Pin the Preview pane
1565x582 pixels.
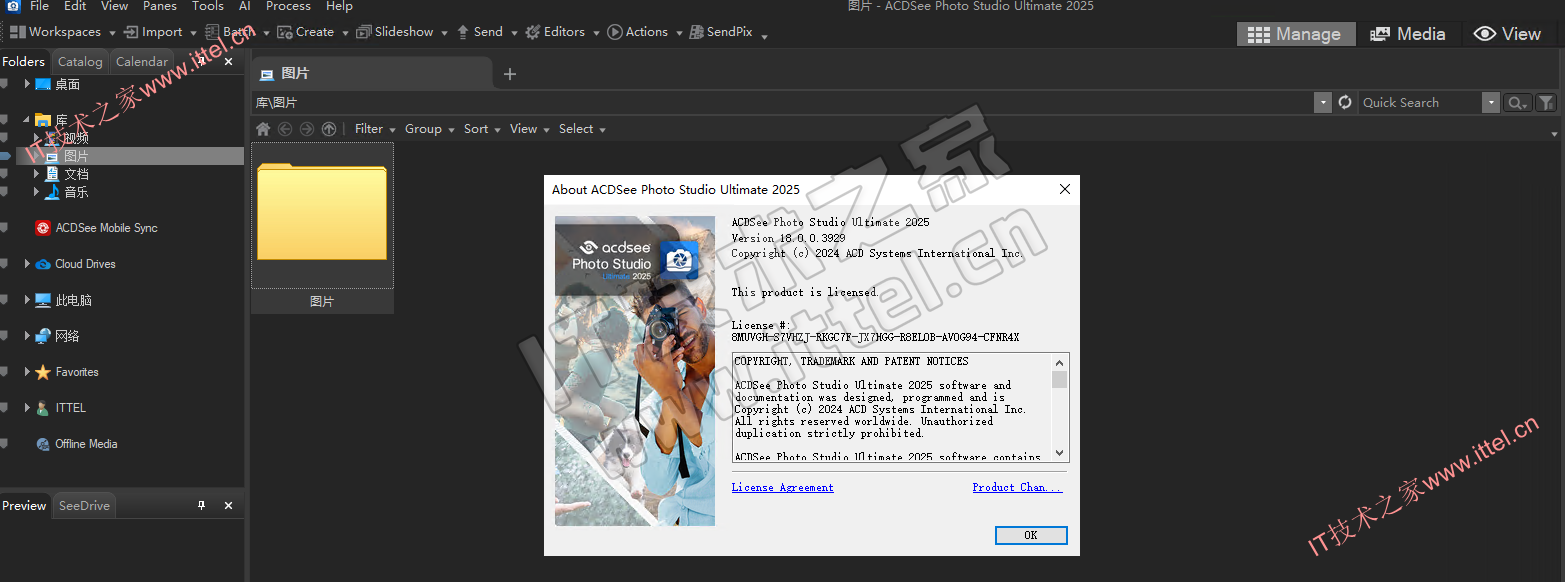tap(201, 505)
